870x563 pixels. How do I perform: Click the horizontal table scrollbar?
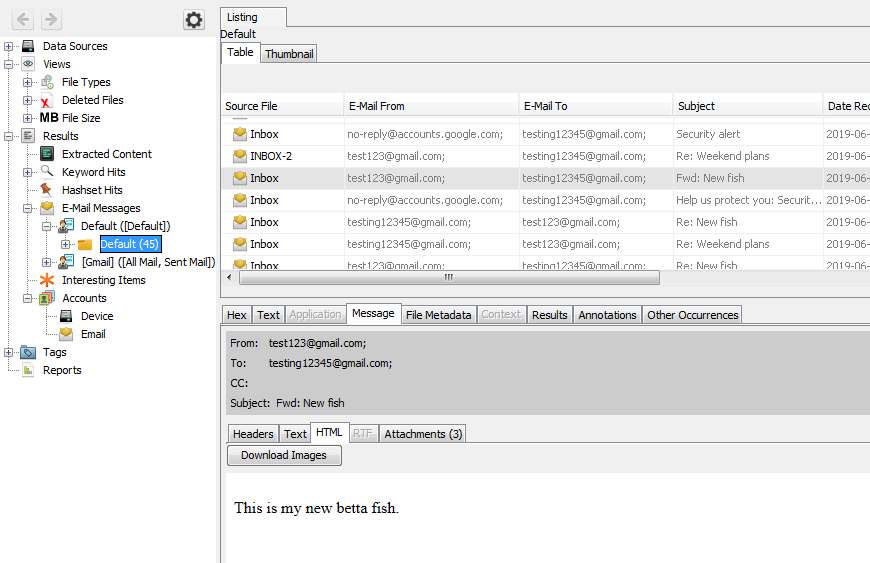click(x=447, y=278)
